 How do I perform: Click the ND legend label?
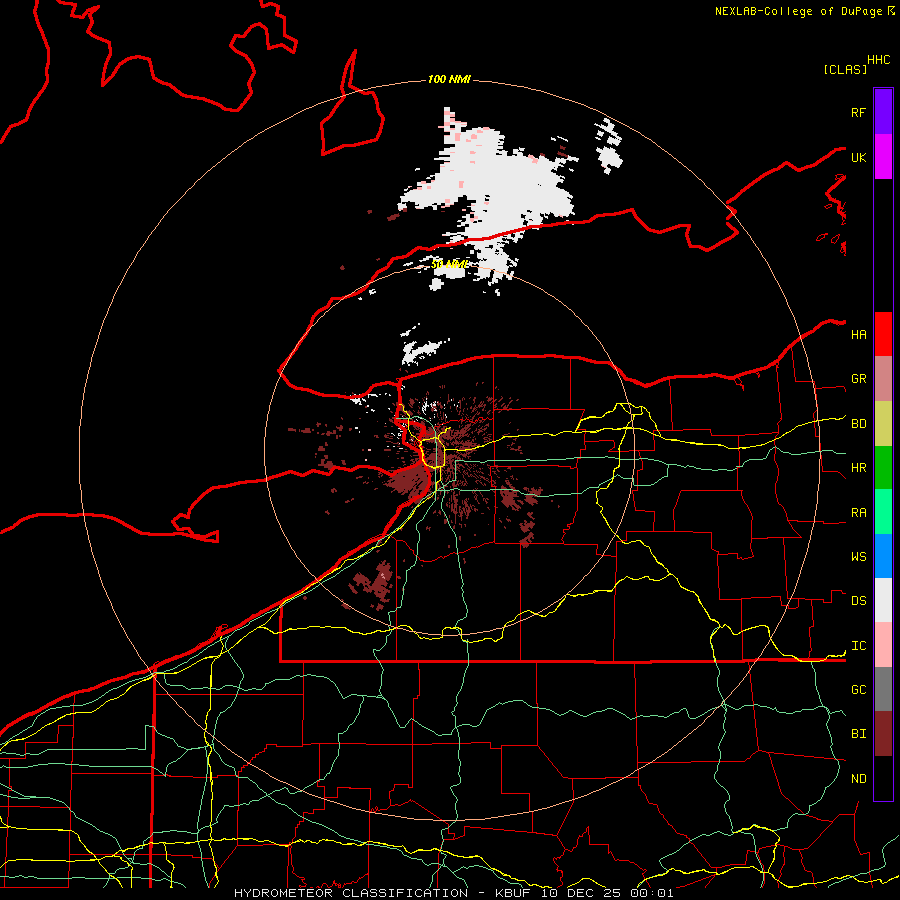[858, 779]
